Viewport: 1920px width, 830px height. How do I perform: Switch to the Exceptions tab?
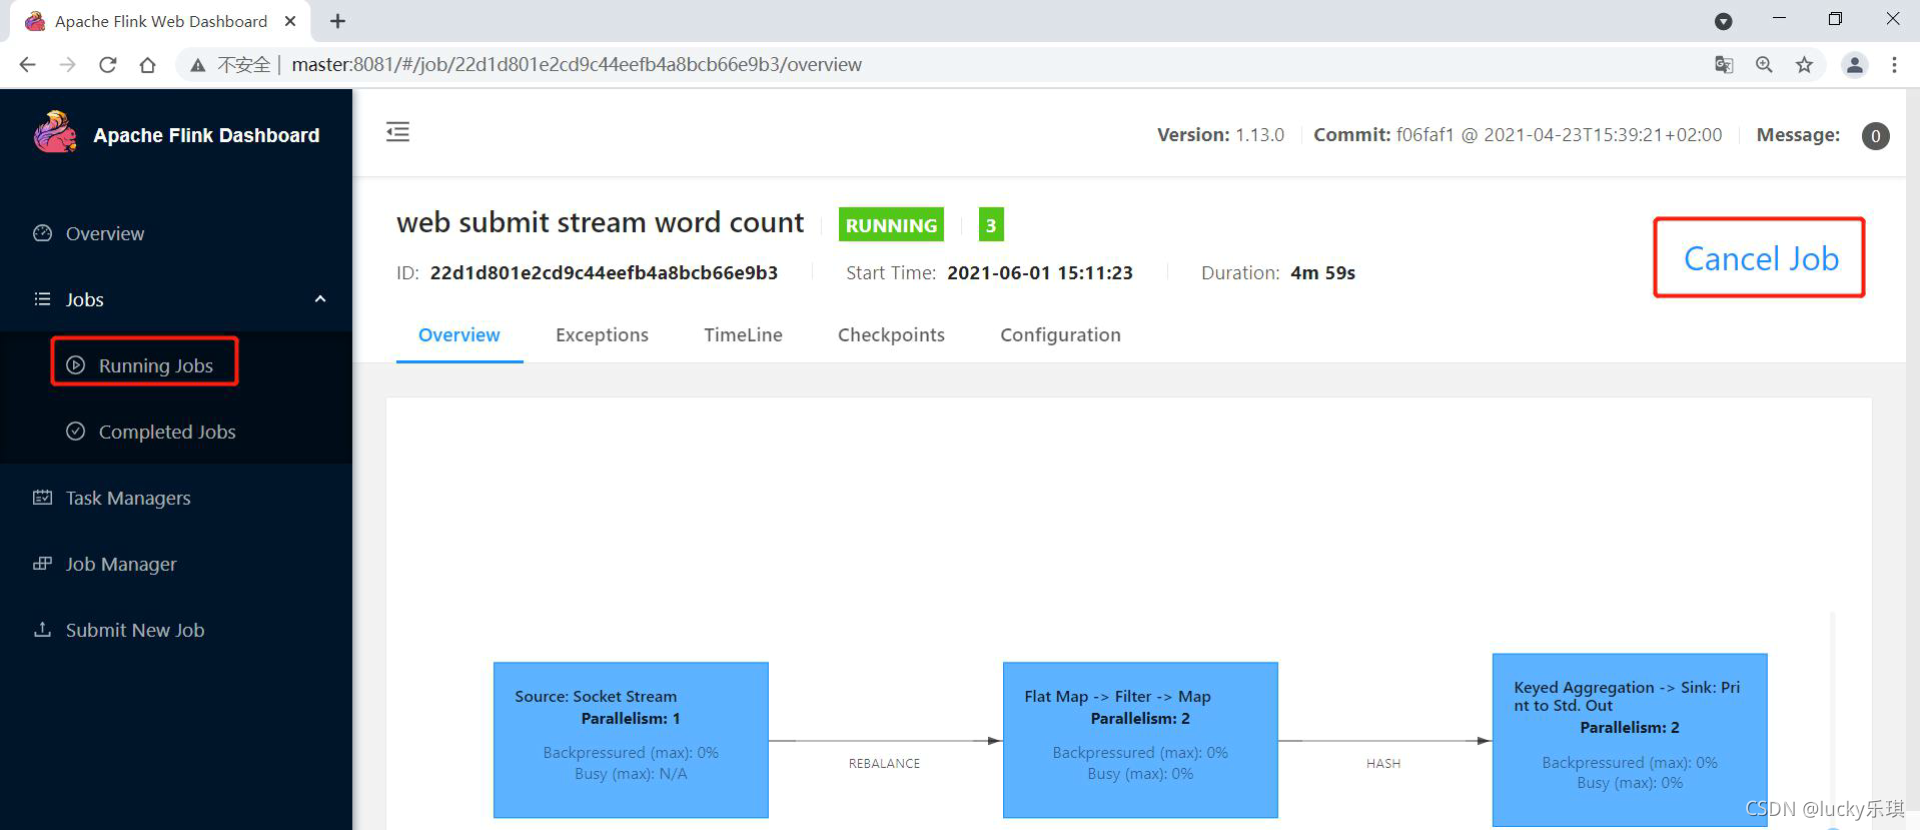[x=602, y=335]
